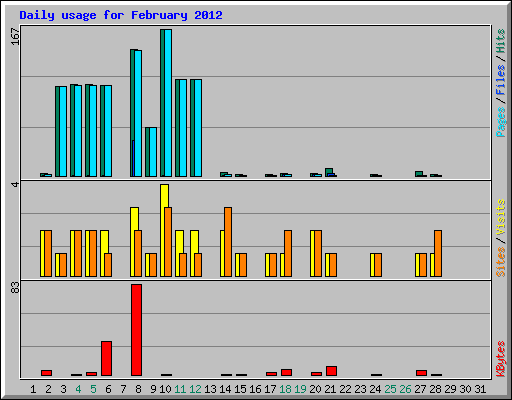
Task: Click the day 14 label on x-axis
Action: pyautogui.click(x=225, y=389)
